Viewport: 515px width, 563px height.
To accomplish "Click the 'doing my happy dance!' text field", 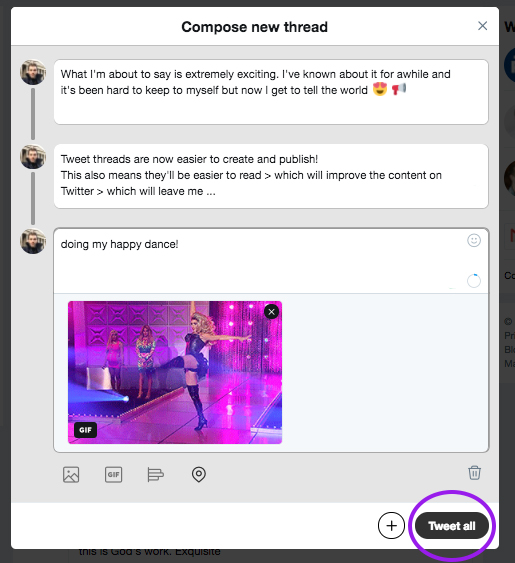I will pos(271,261).
